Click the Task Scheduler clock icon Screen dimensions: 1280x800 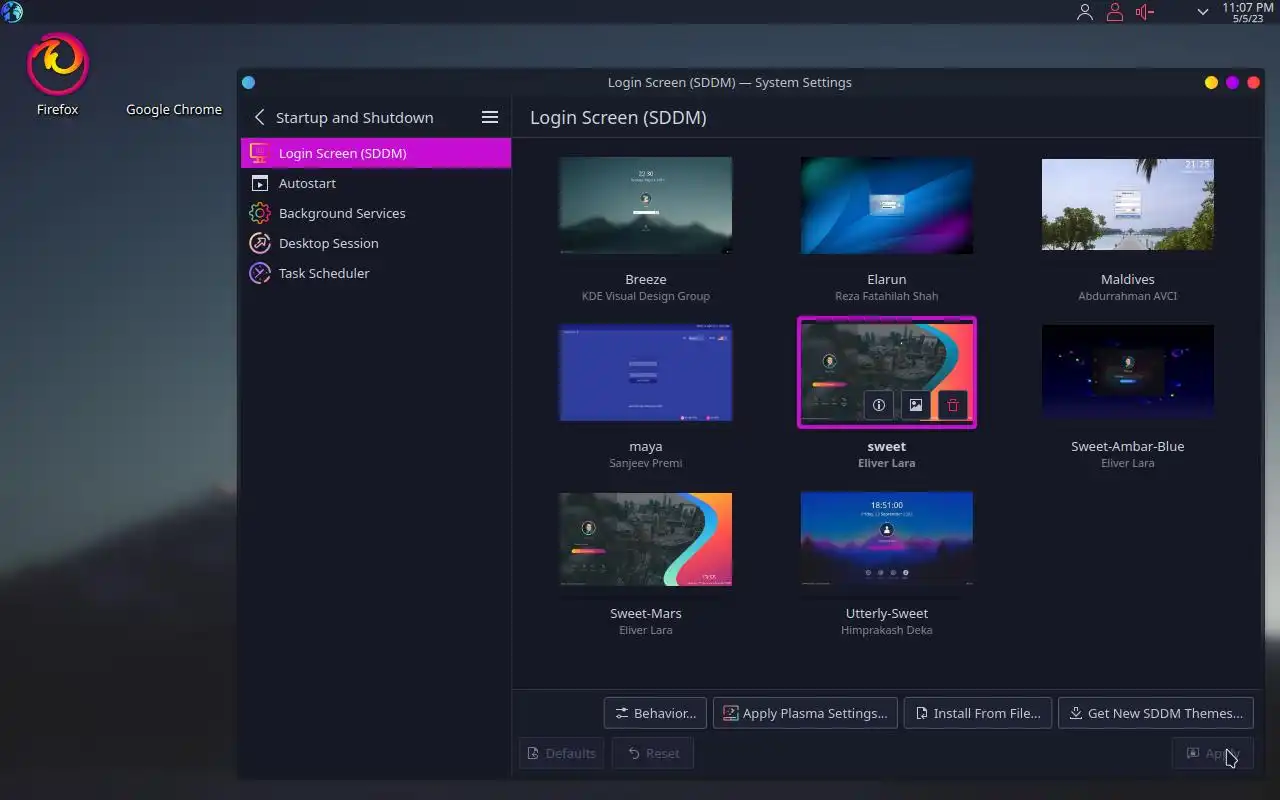[260, 273]
